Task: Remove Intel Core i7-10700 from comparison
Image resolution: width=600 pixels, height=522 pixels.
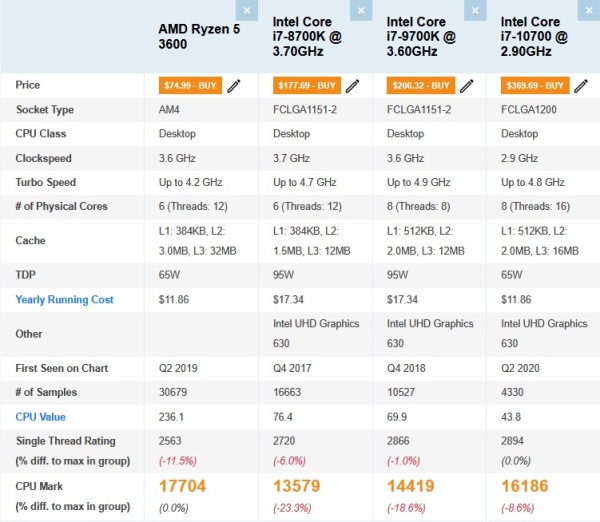Action: pos(589,10)
